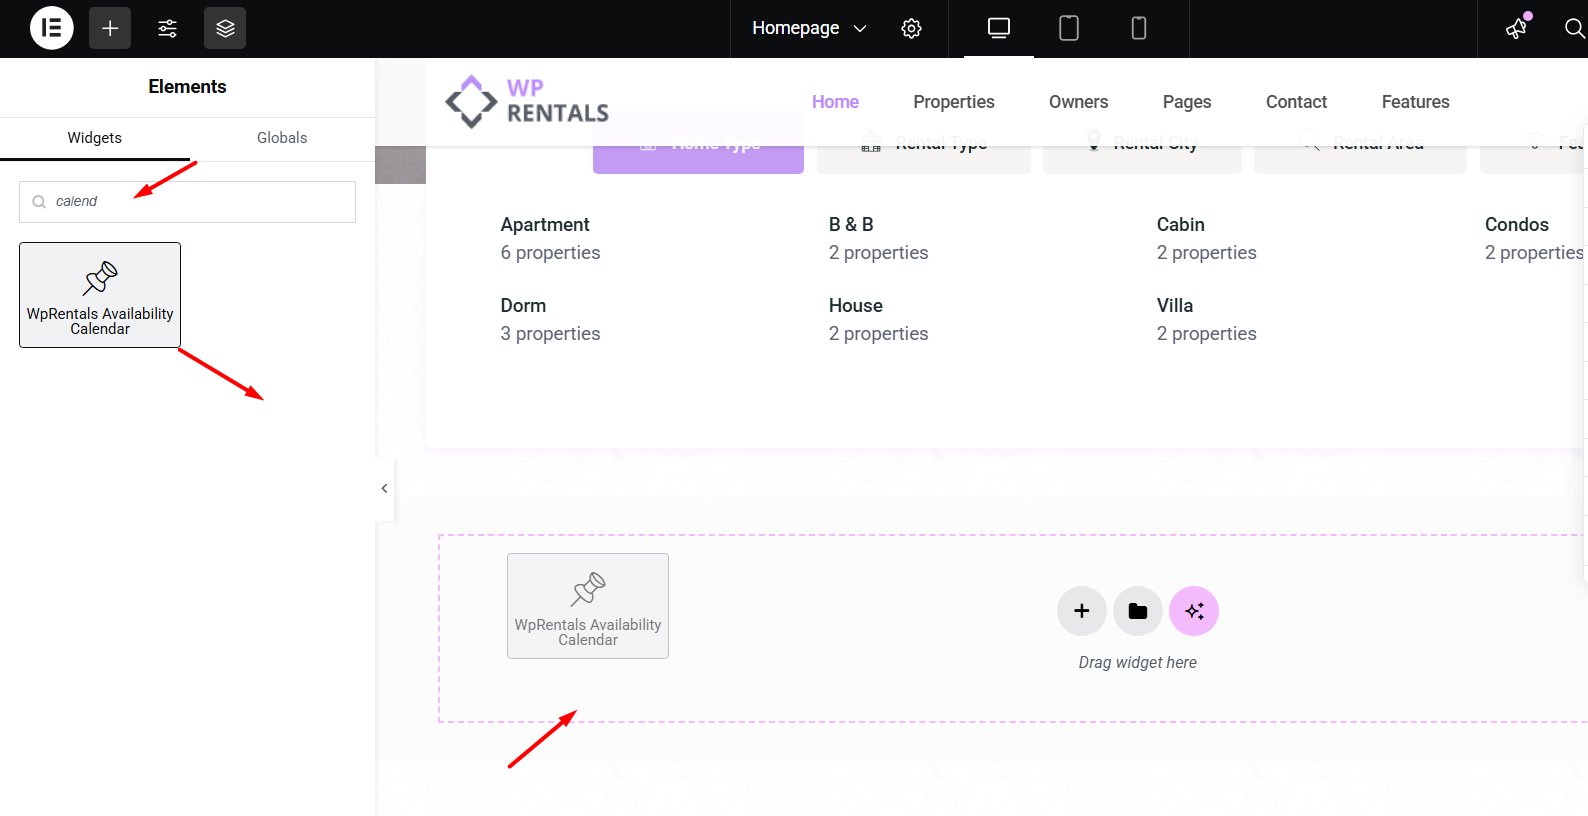
Task: Open the What's New megaphone icon
Action: tap(1517, 28)
